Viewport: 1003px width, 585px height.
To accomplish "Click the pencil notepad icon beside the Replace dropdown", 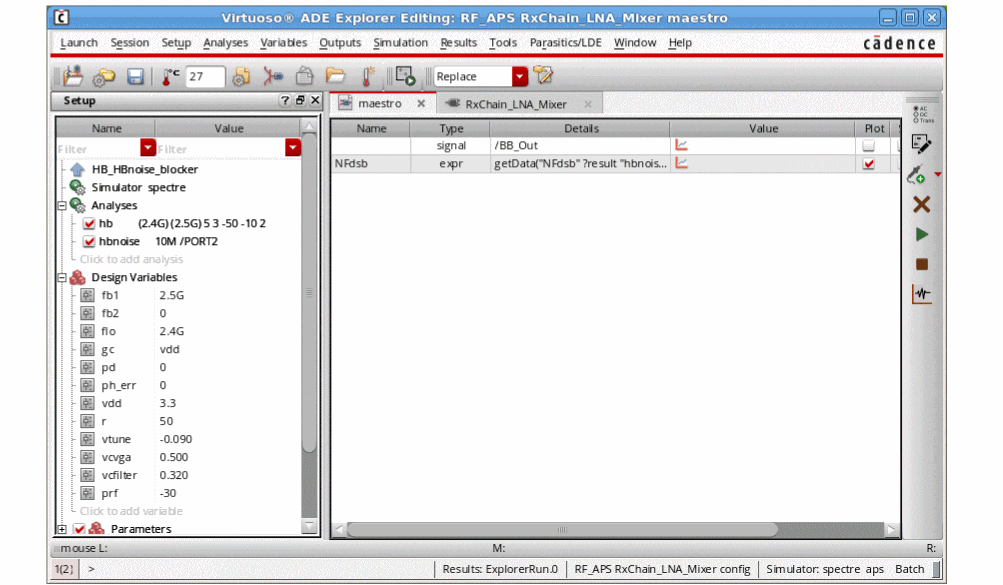I will point(543,75).
